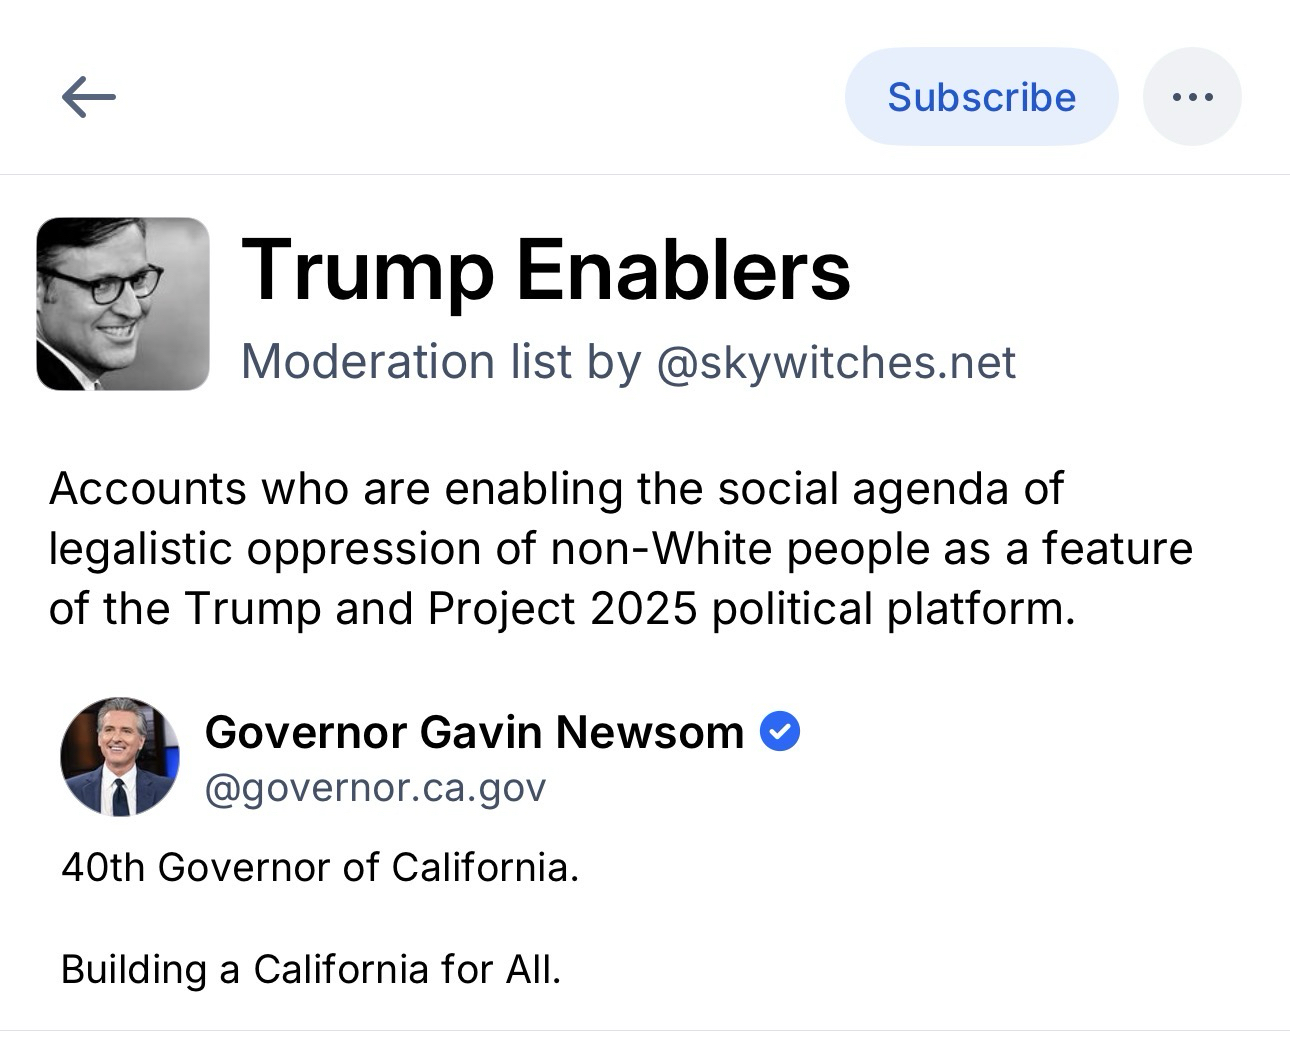Open Governor Gavin Newsom's profile by name
1290x1044 pixels.
click(x=474, y=732)
